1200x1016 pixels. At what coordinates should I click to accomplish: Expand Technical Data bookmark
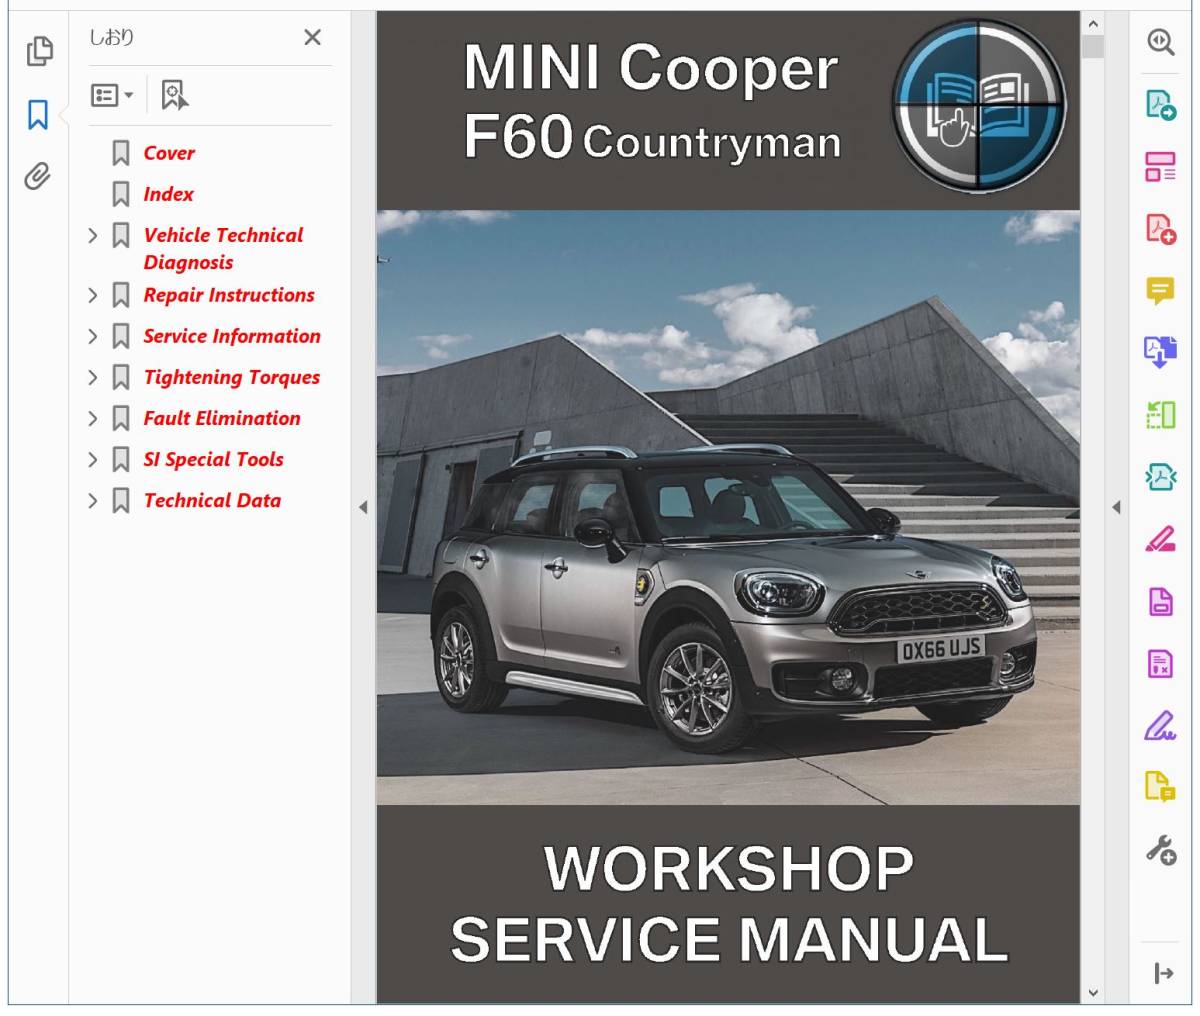(x=93, y=500)
